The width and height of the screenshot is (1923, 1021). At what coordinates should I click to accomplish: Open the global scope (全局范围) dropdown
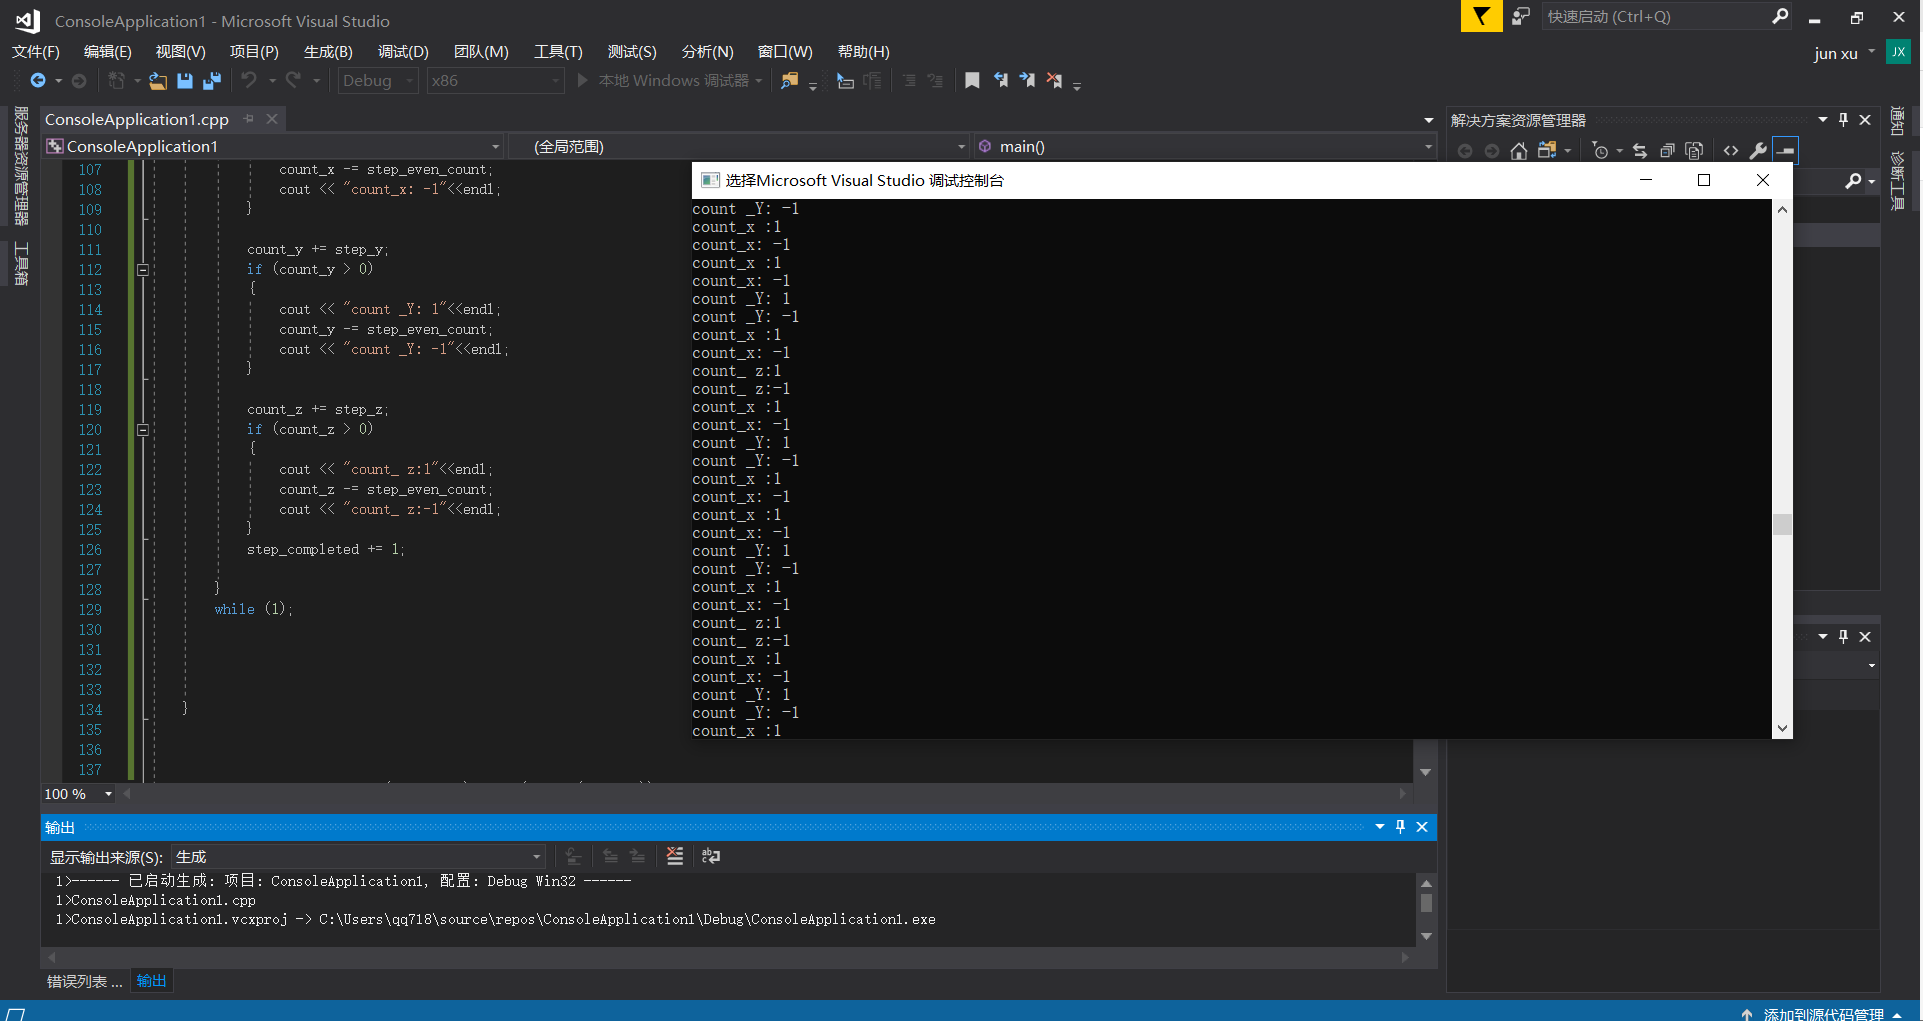[x=739, y=146]
